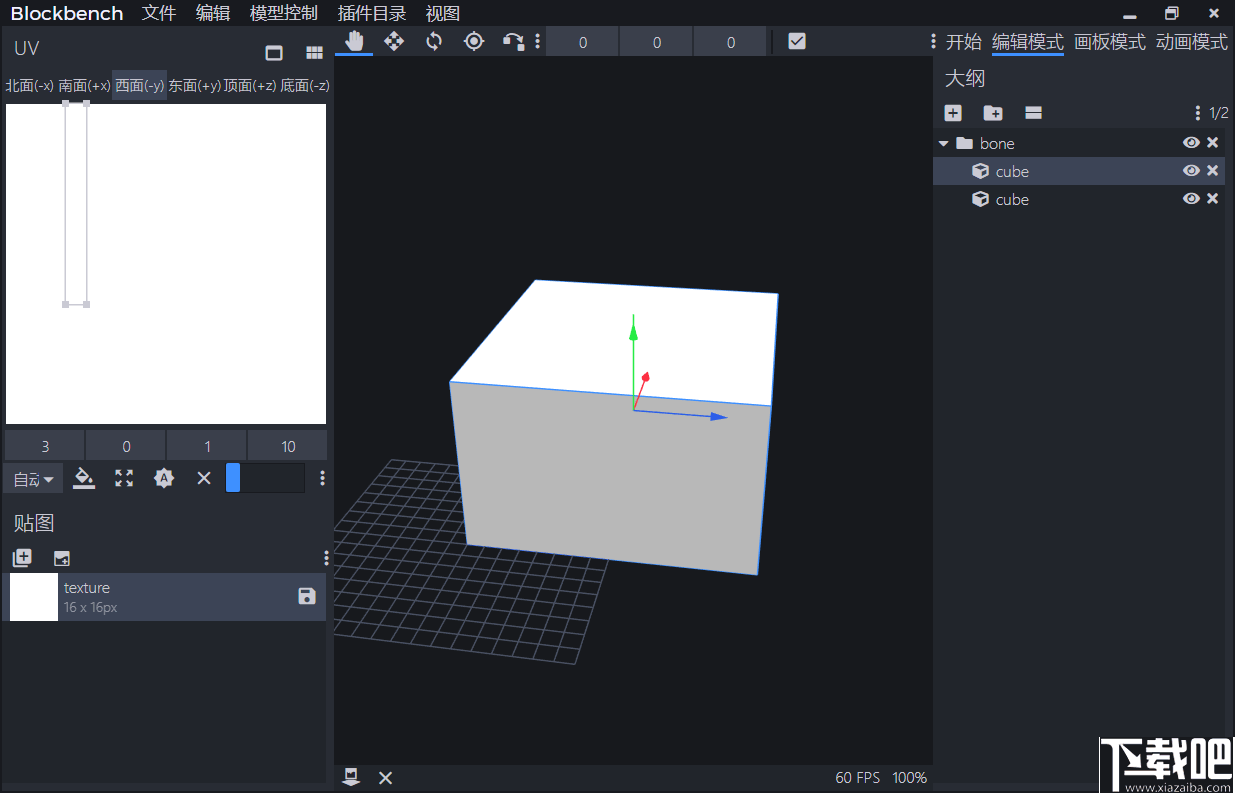Collapse the bone folder in the outliner
The image size is (1235, 793).
point(942,142)
